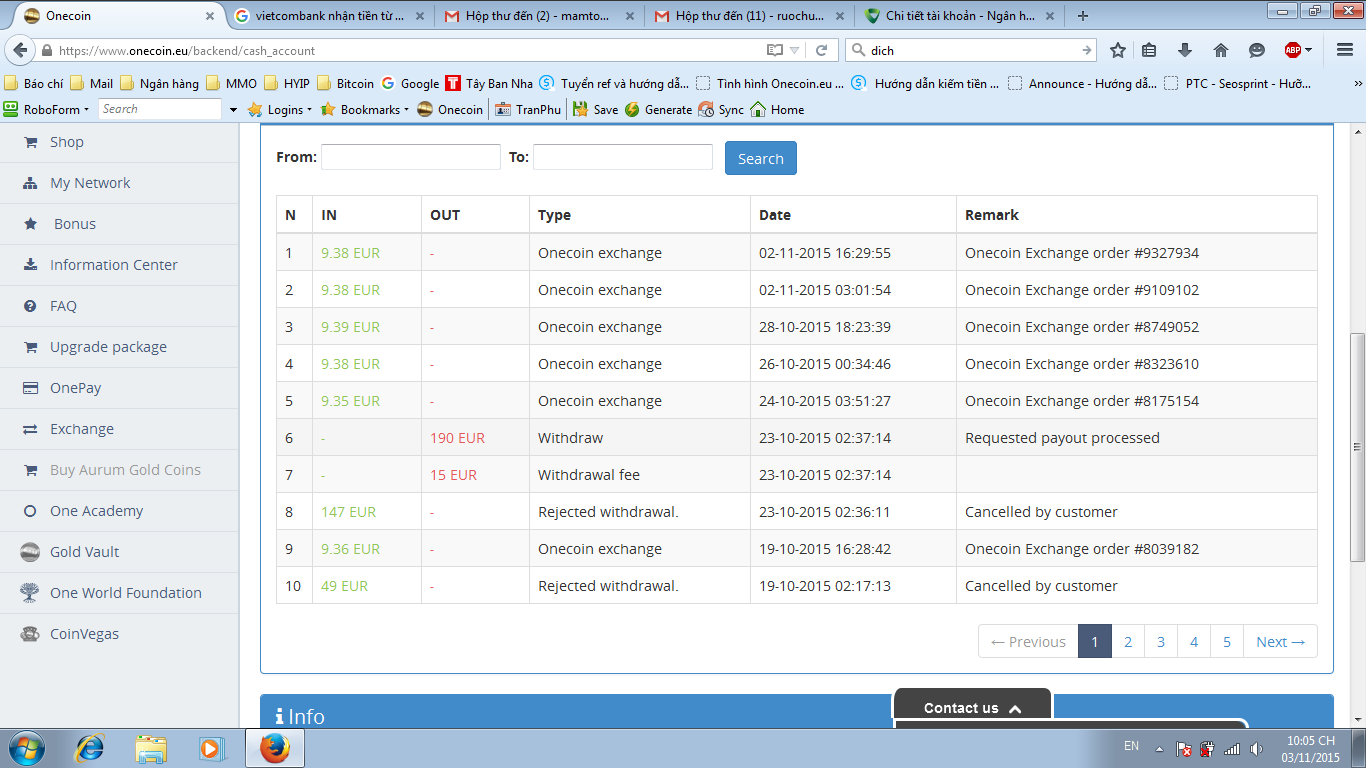Image resolution: width=1366 pixels, height=768 pixels.
Task: Click the Adblock Plus toolbar icon
Action: pos(1297,50)
